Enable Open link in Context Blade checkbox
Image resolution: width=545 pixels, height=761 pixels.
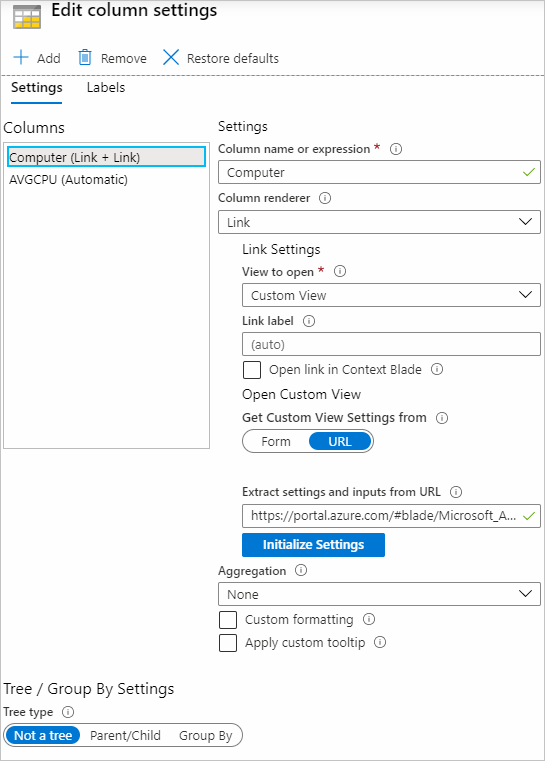252,370
